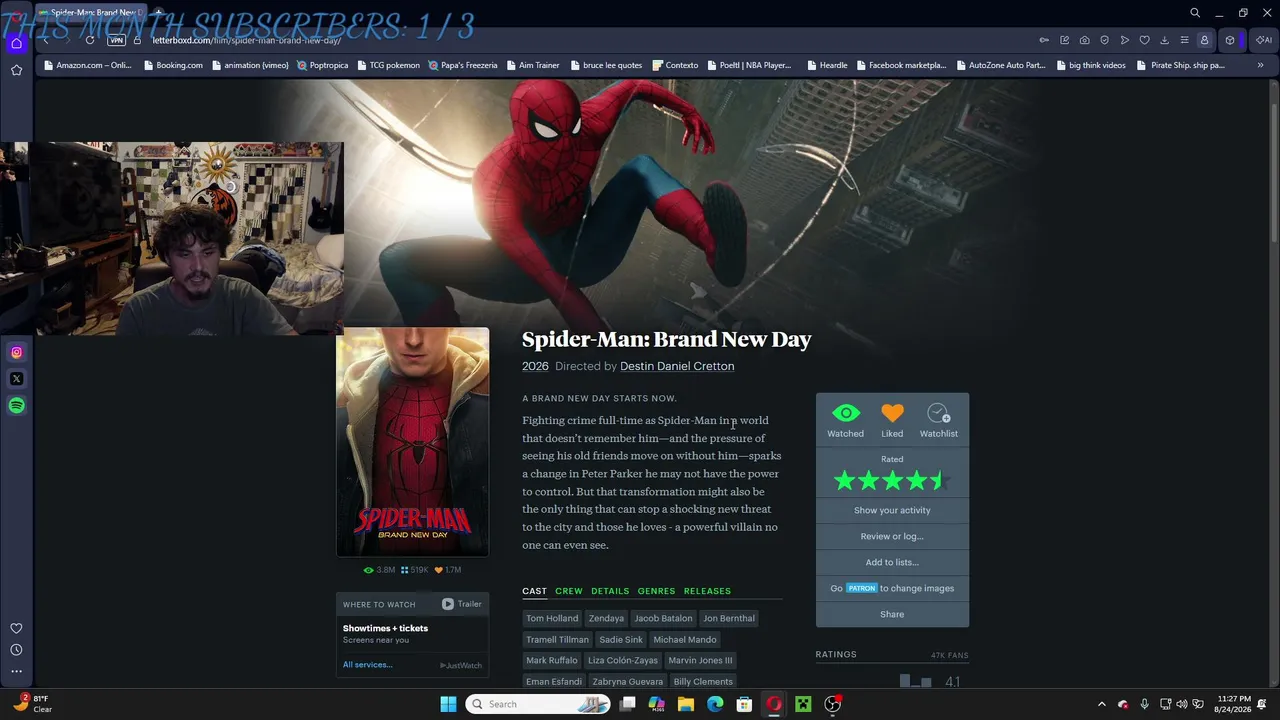Add page to bookmarks with heart icon in address bar
This screenshot has width=1280, height=720.
[1145, 40]
